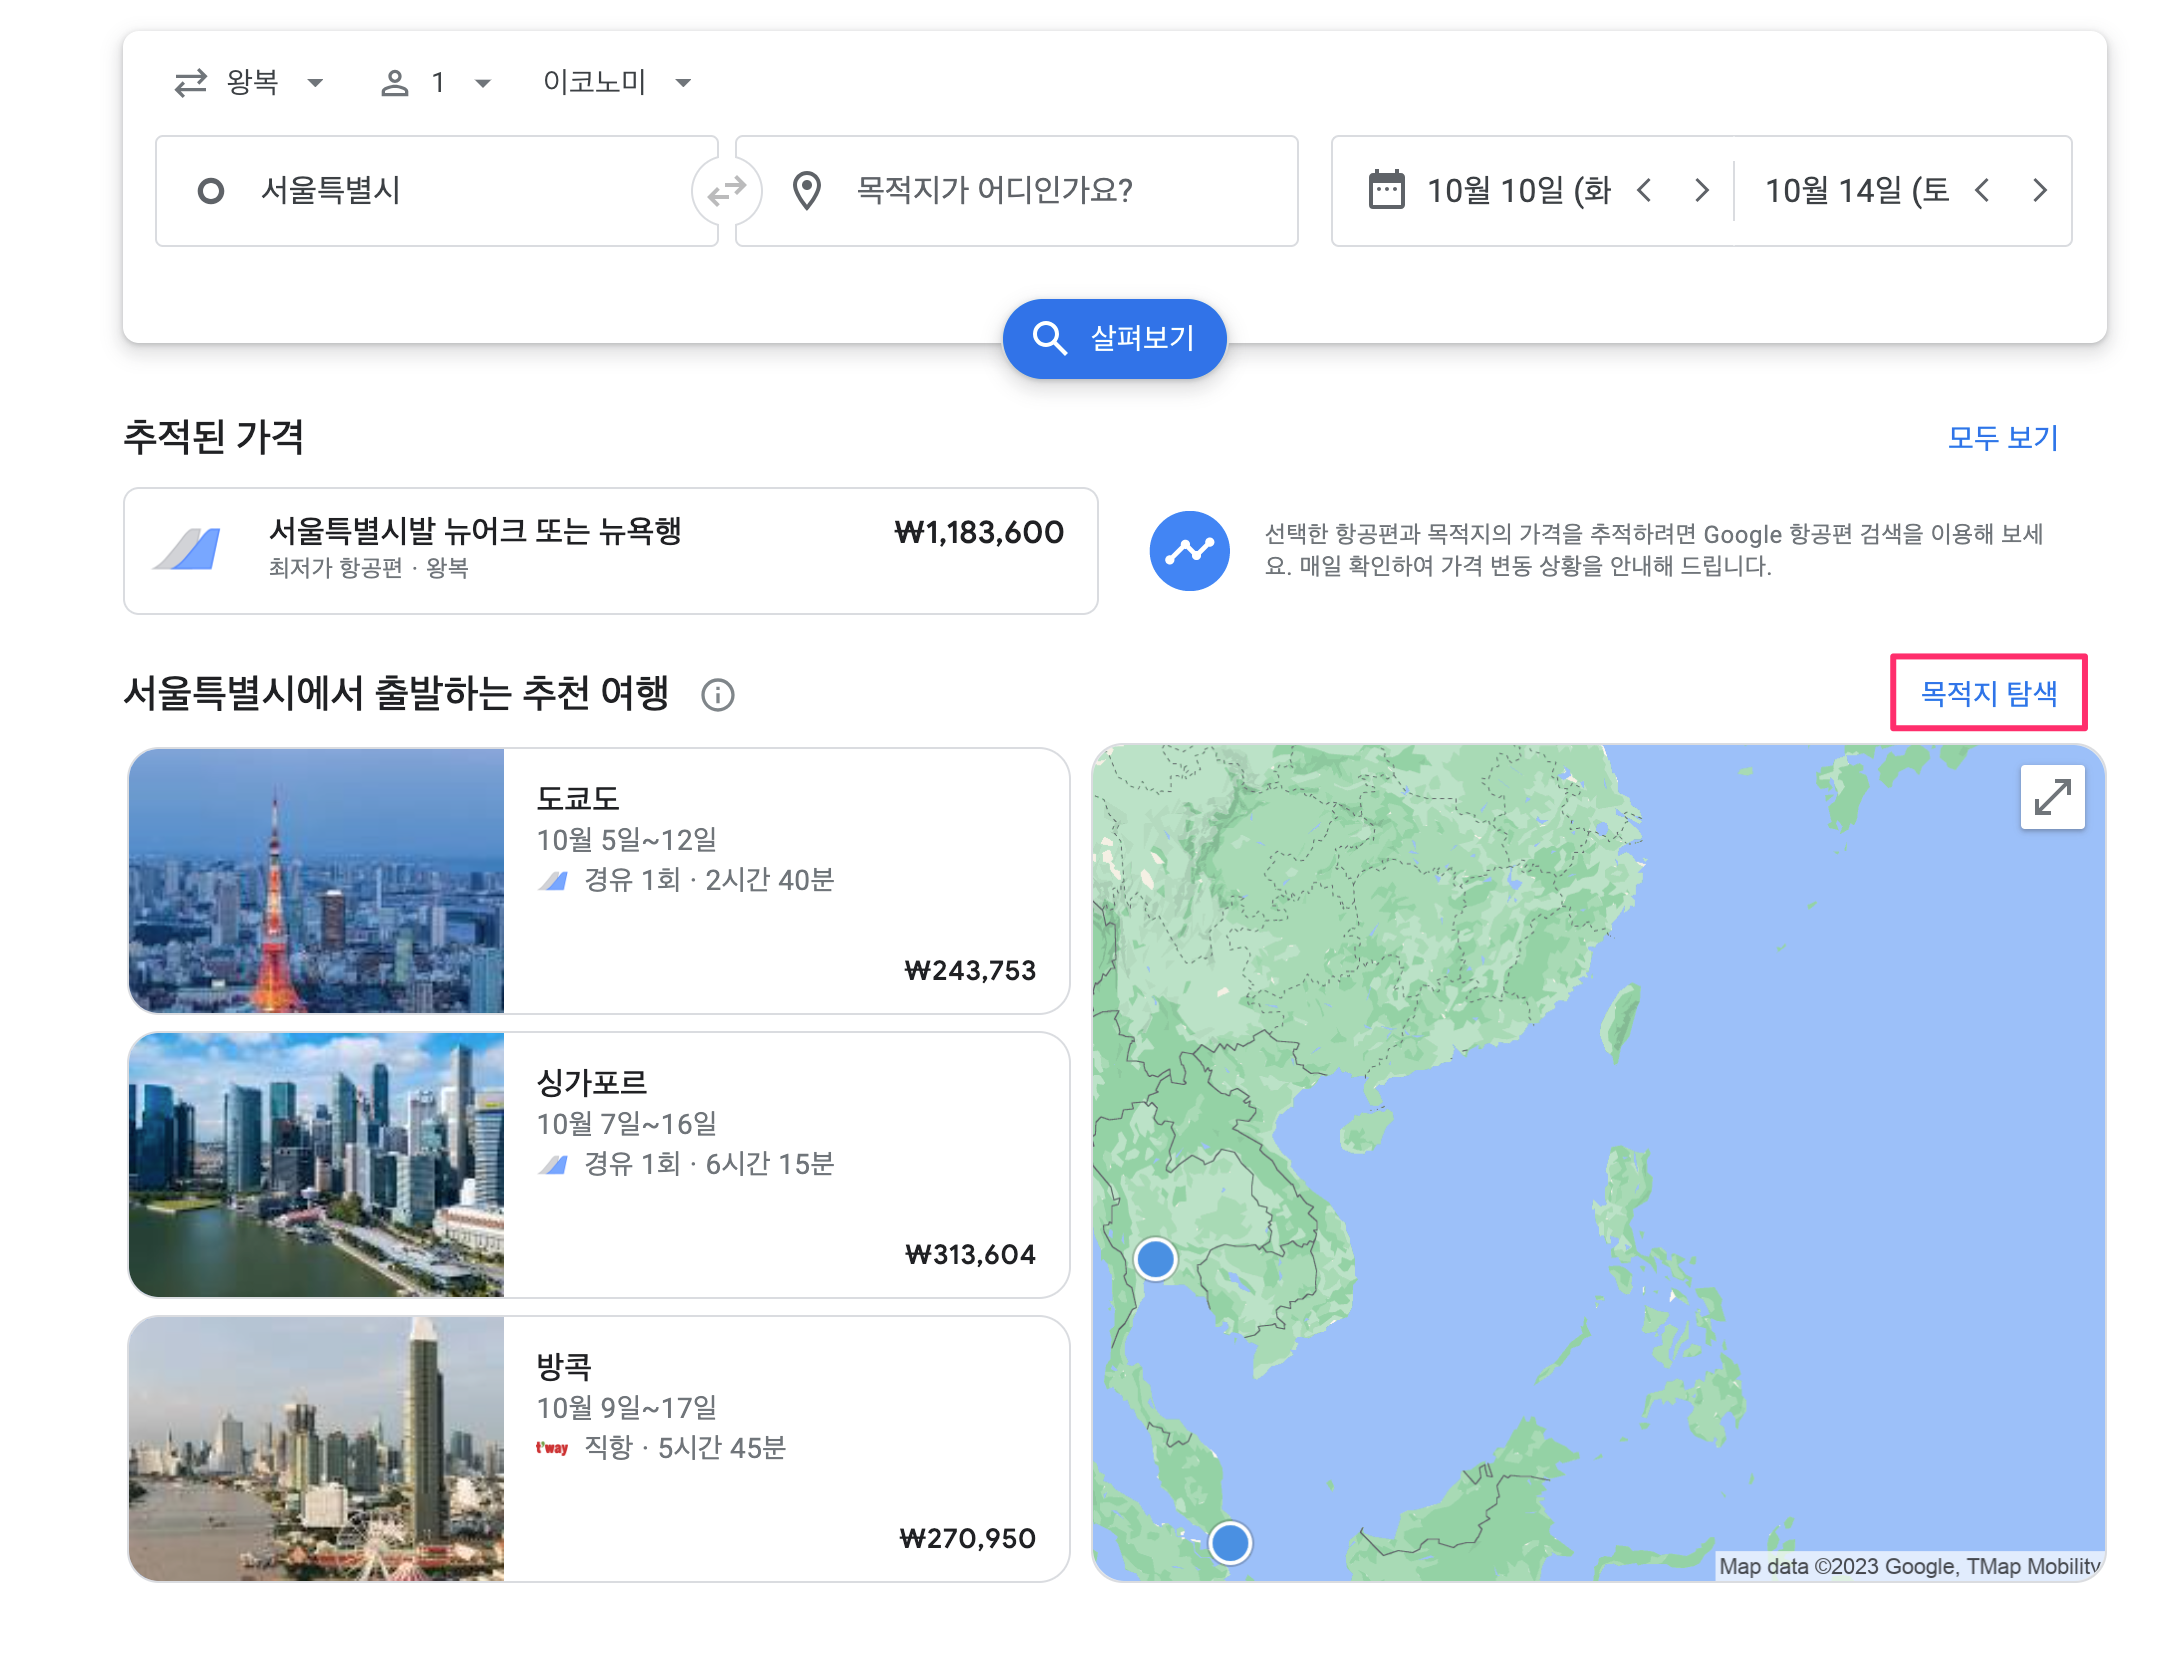Advance departure date with the right chevron
2180x1660 pixels.
coord(1703,190)
